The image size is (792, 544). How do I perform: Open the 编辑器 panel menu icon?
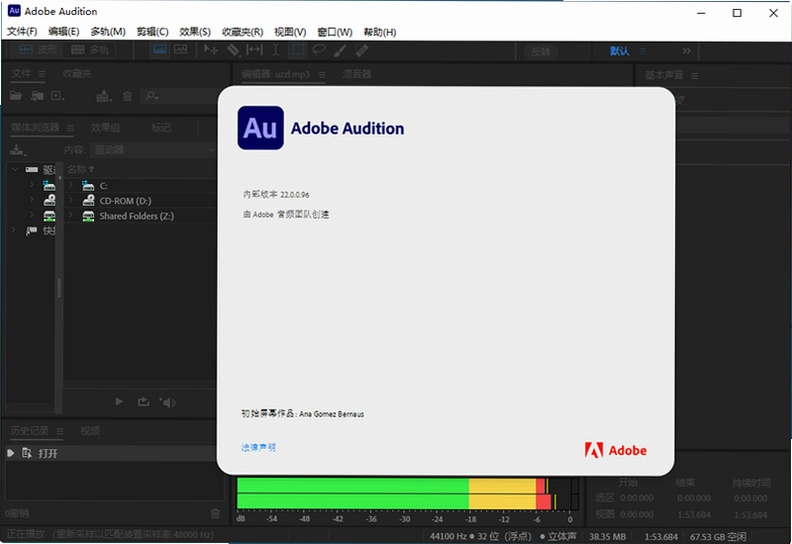coord(322,75)
